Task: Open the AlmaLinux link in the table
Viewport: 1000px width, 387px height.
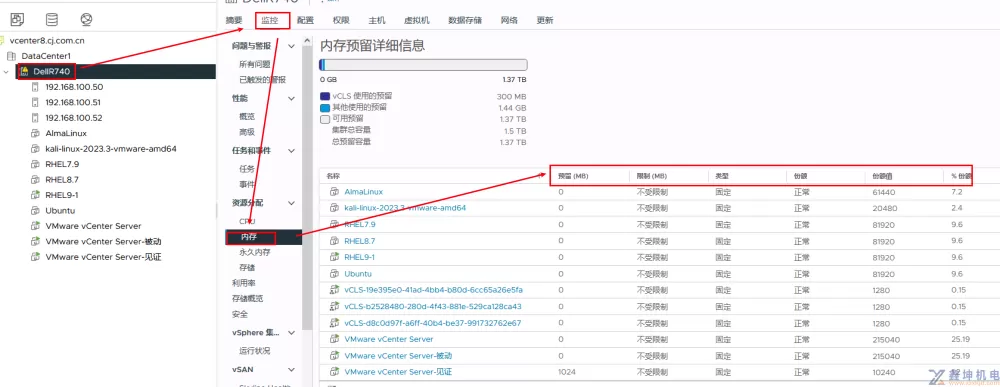Action: tap(364, 191)
